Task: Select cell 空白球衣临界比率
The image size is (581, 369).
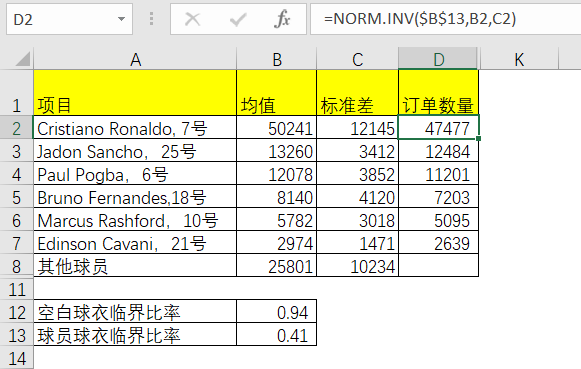Action: [135, 311]
